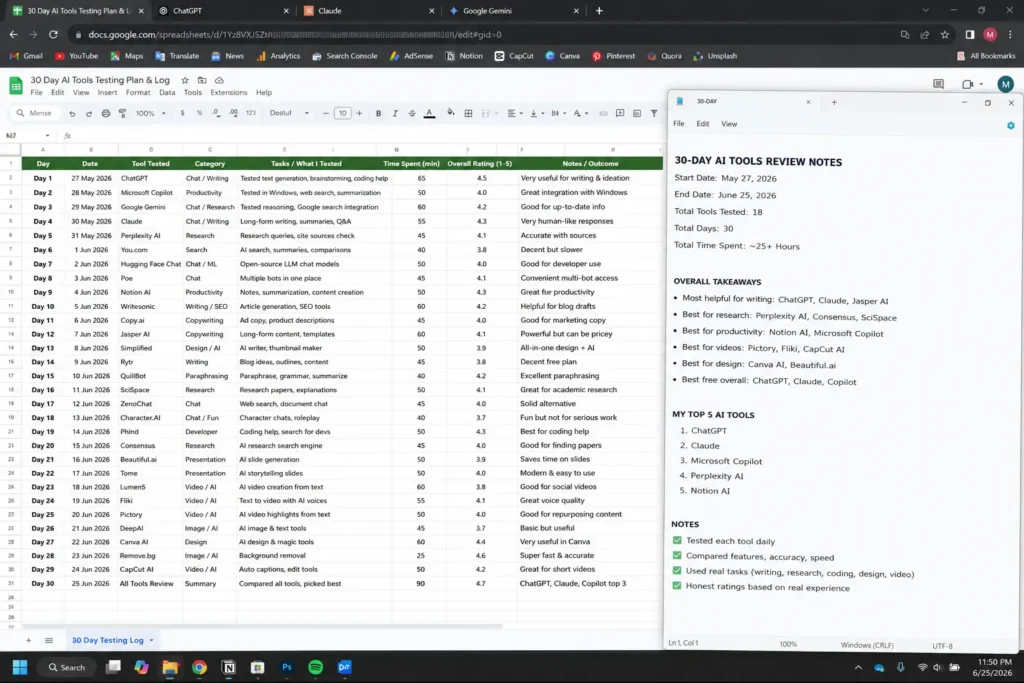Viewport: 1024px width, 683px height.
Task: Open horizontal align dropdown
Action: [x=515, y=114]
